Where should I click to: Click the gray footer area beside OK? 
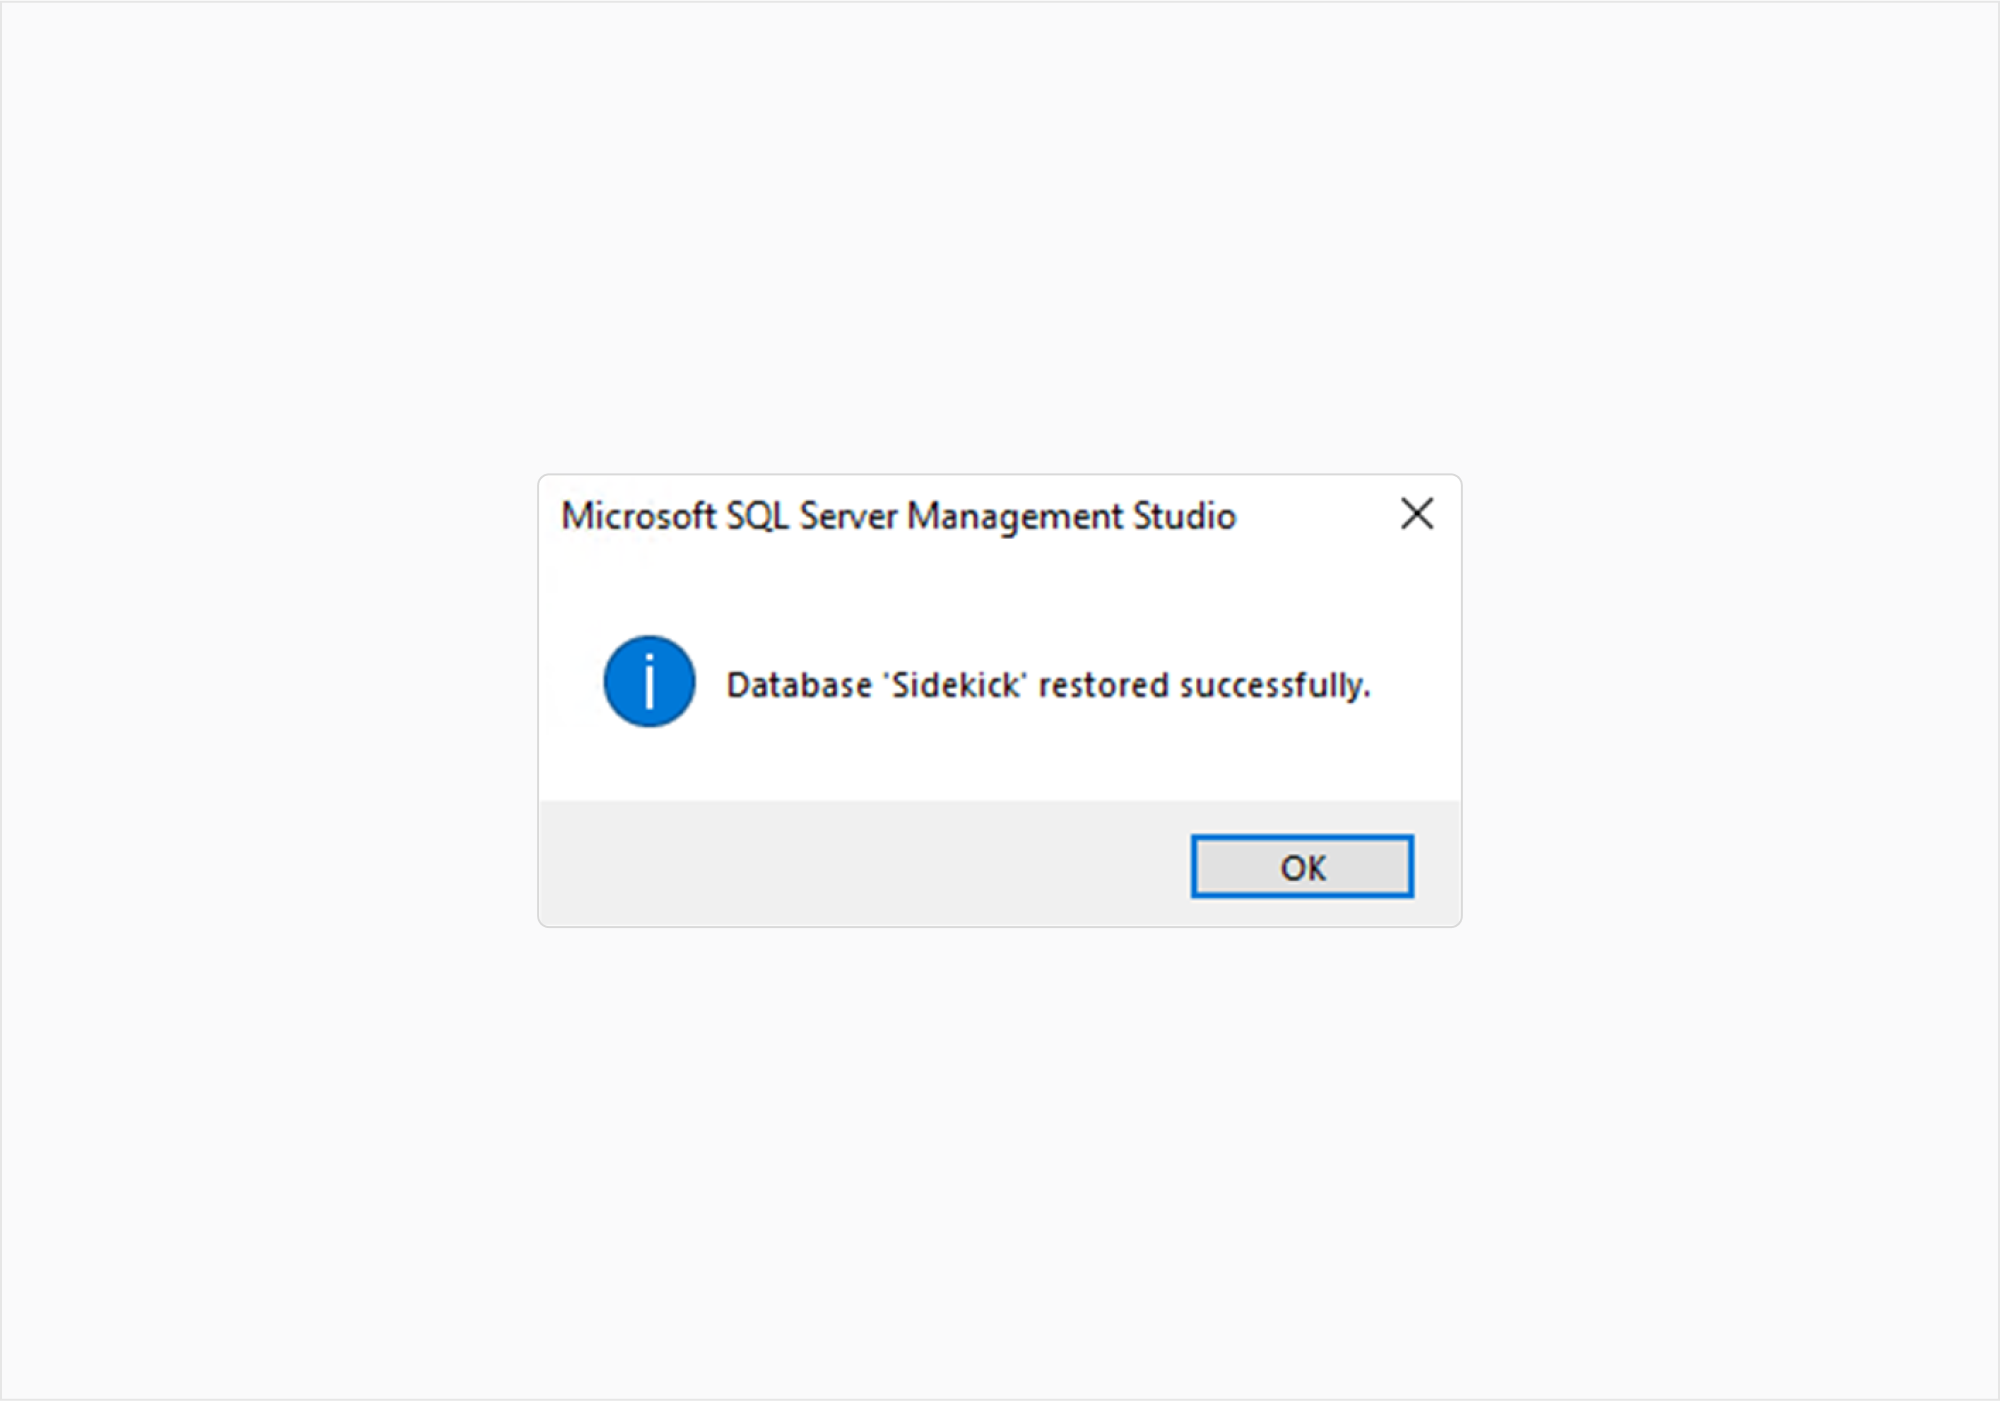pyautogui.click(x=860, y=864)
